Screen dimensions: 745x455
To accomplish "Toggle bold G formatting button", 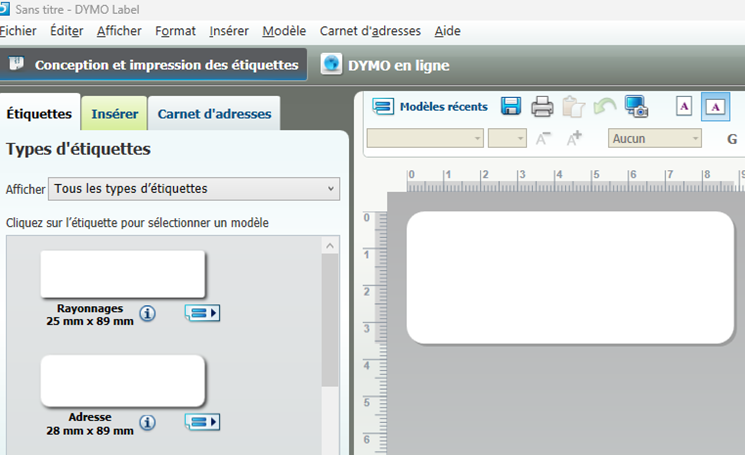I will (732, 139).
